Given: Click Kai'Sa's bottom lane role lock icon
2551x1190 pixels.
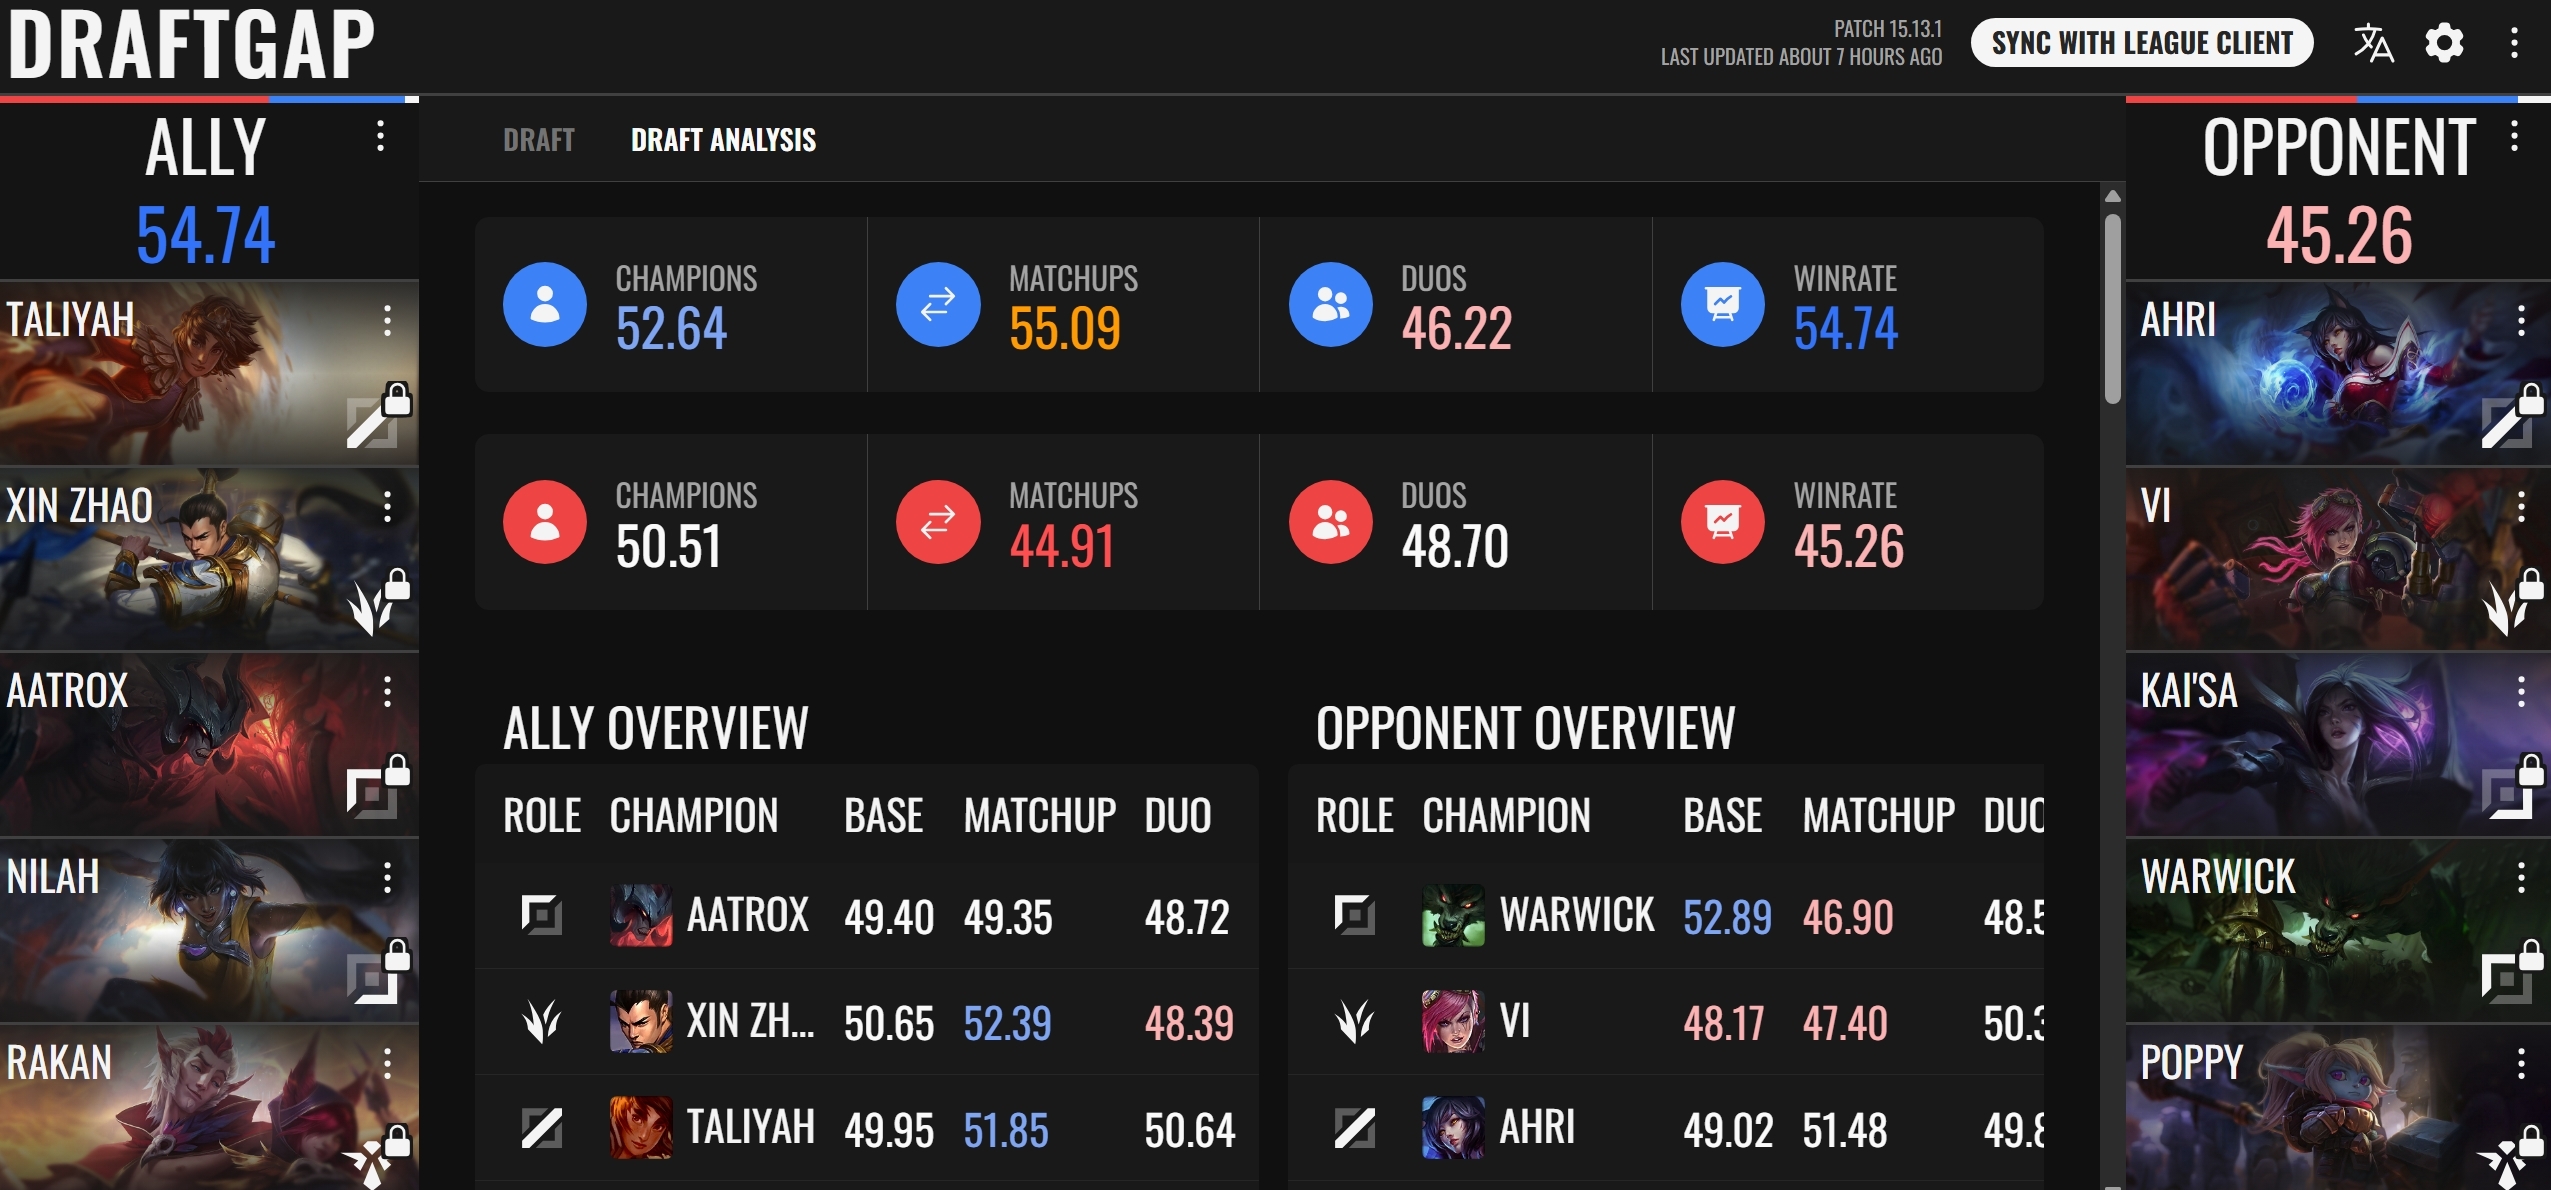Looking at the screenshot, I should click(2512, 786).
